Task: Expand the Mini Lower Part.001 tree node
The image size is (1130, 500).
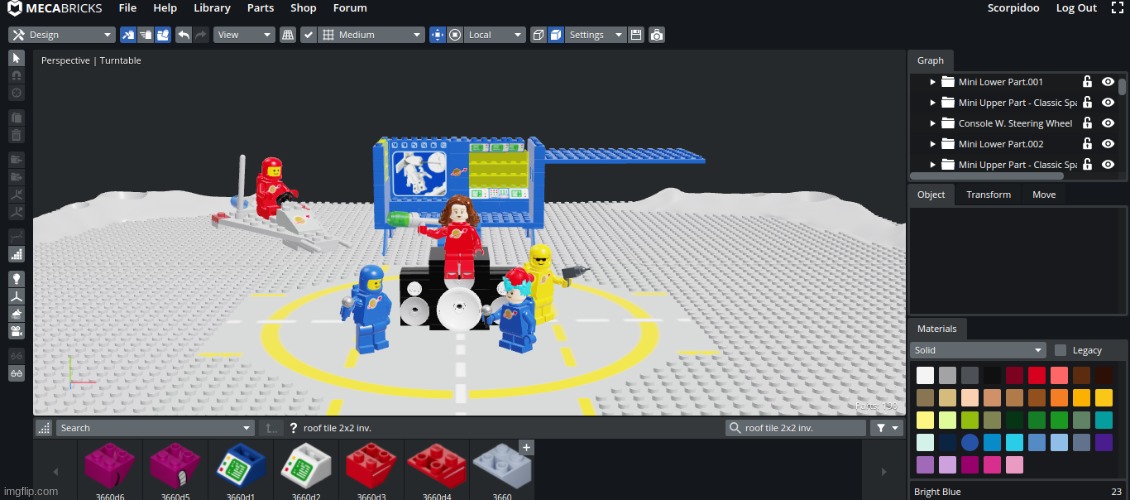Action: point(933,82)
